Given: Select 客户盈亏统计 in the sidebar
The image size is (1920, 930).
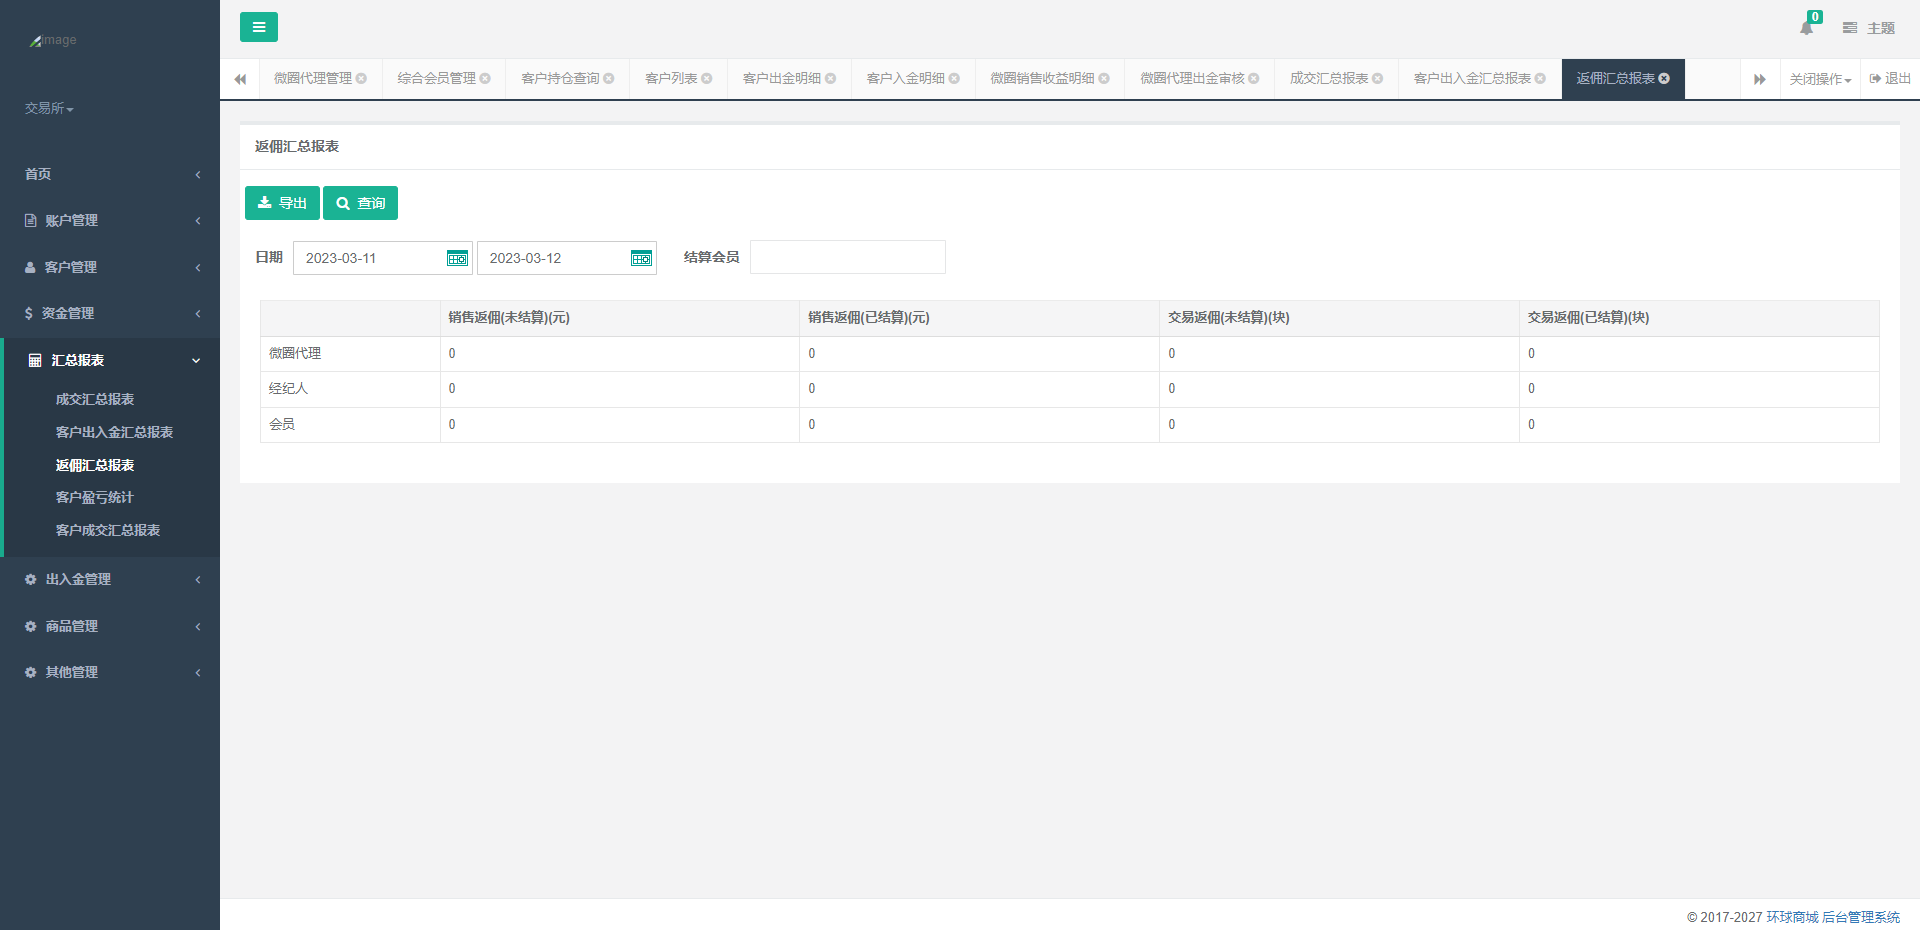Looking at the screenshot, I should point(95,497).
